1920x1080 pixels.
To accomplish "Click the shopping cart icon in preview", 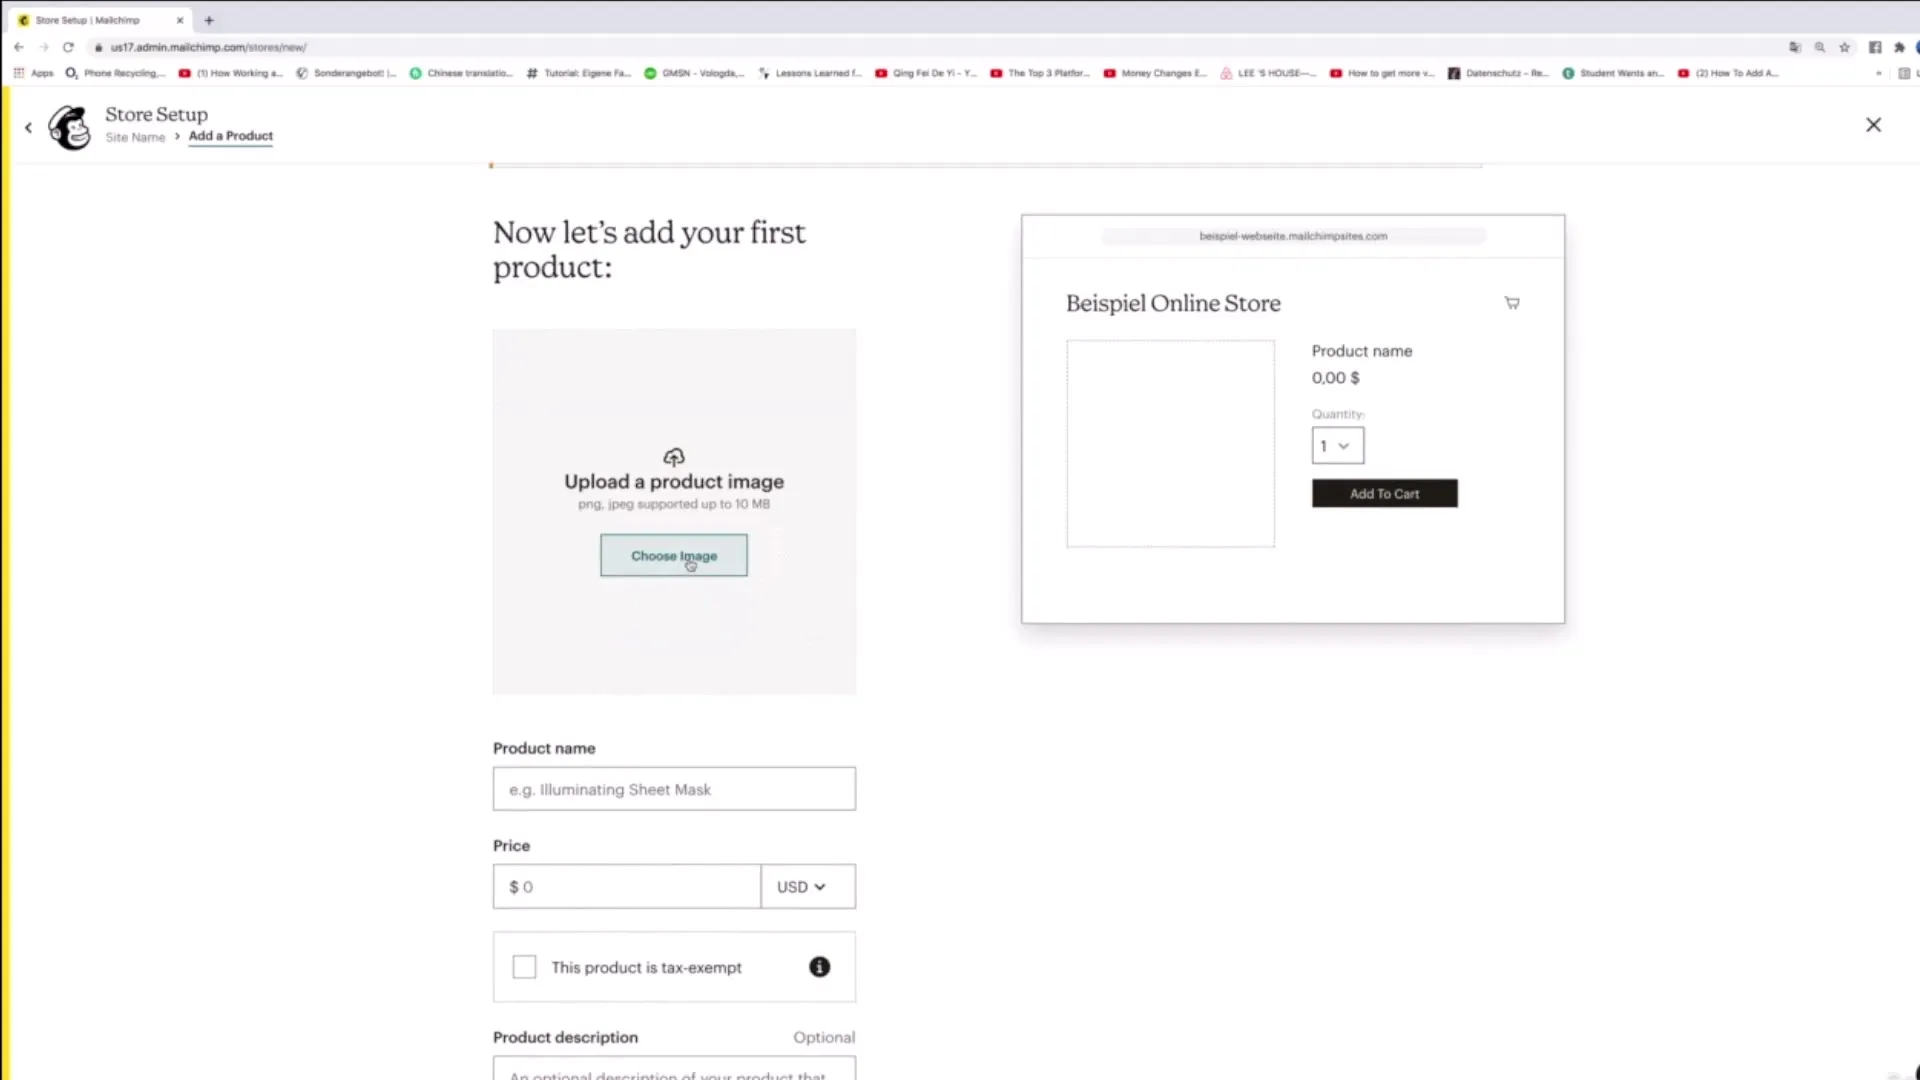I will [x=1513, y=303].
